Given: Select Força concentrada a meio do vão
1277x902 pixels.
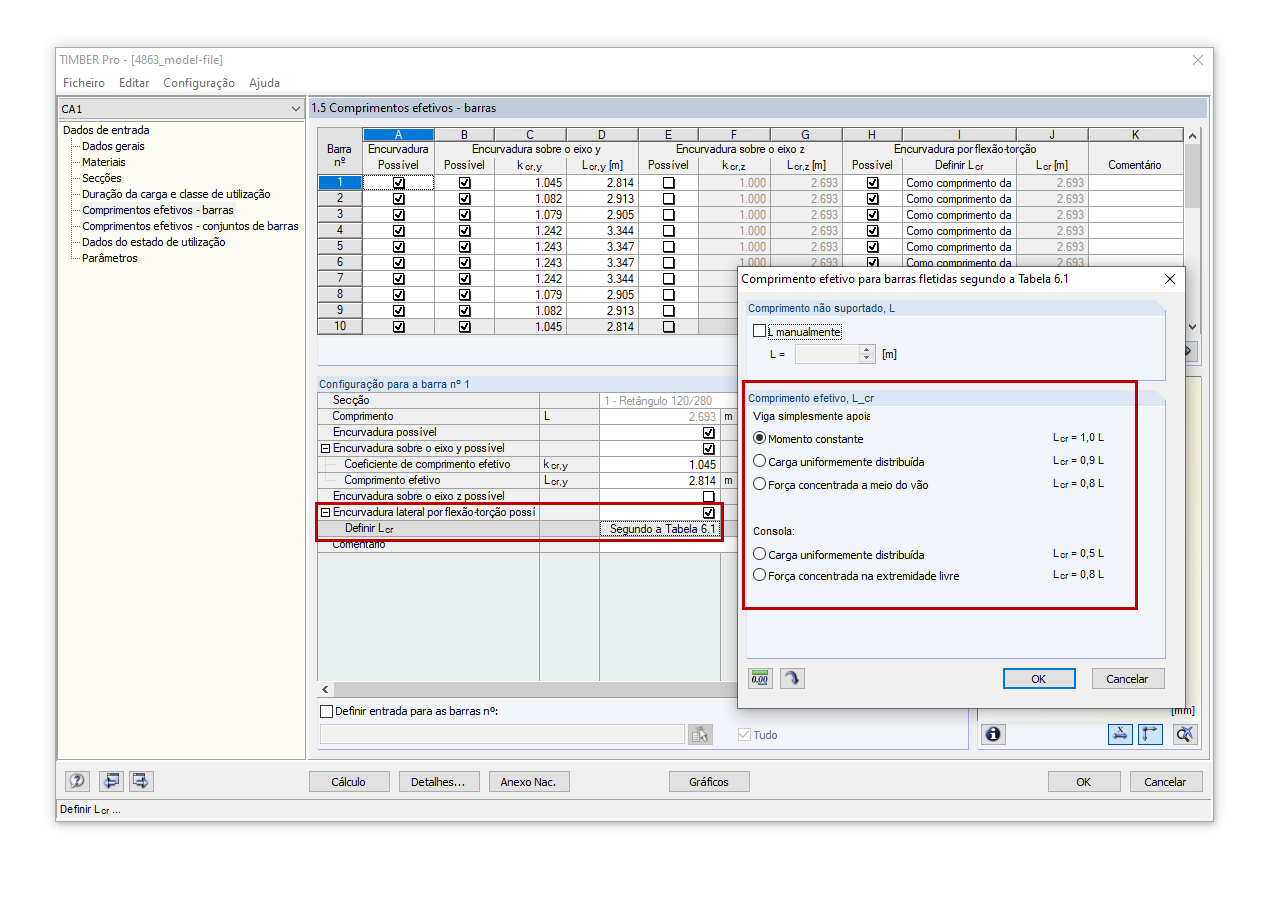Looking at the screenshot, I should point(760,483).
